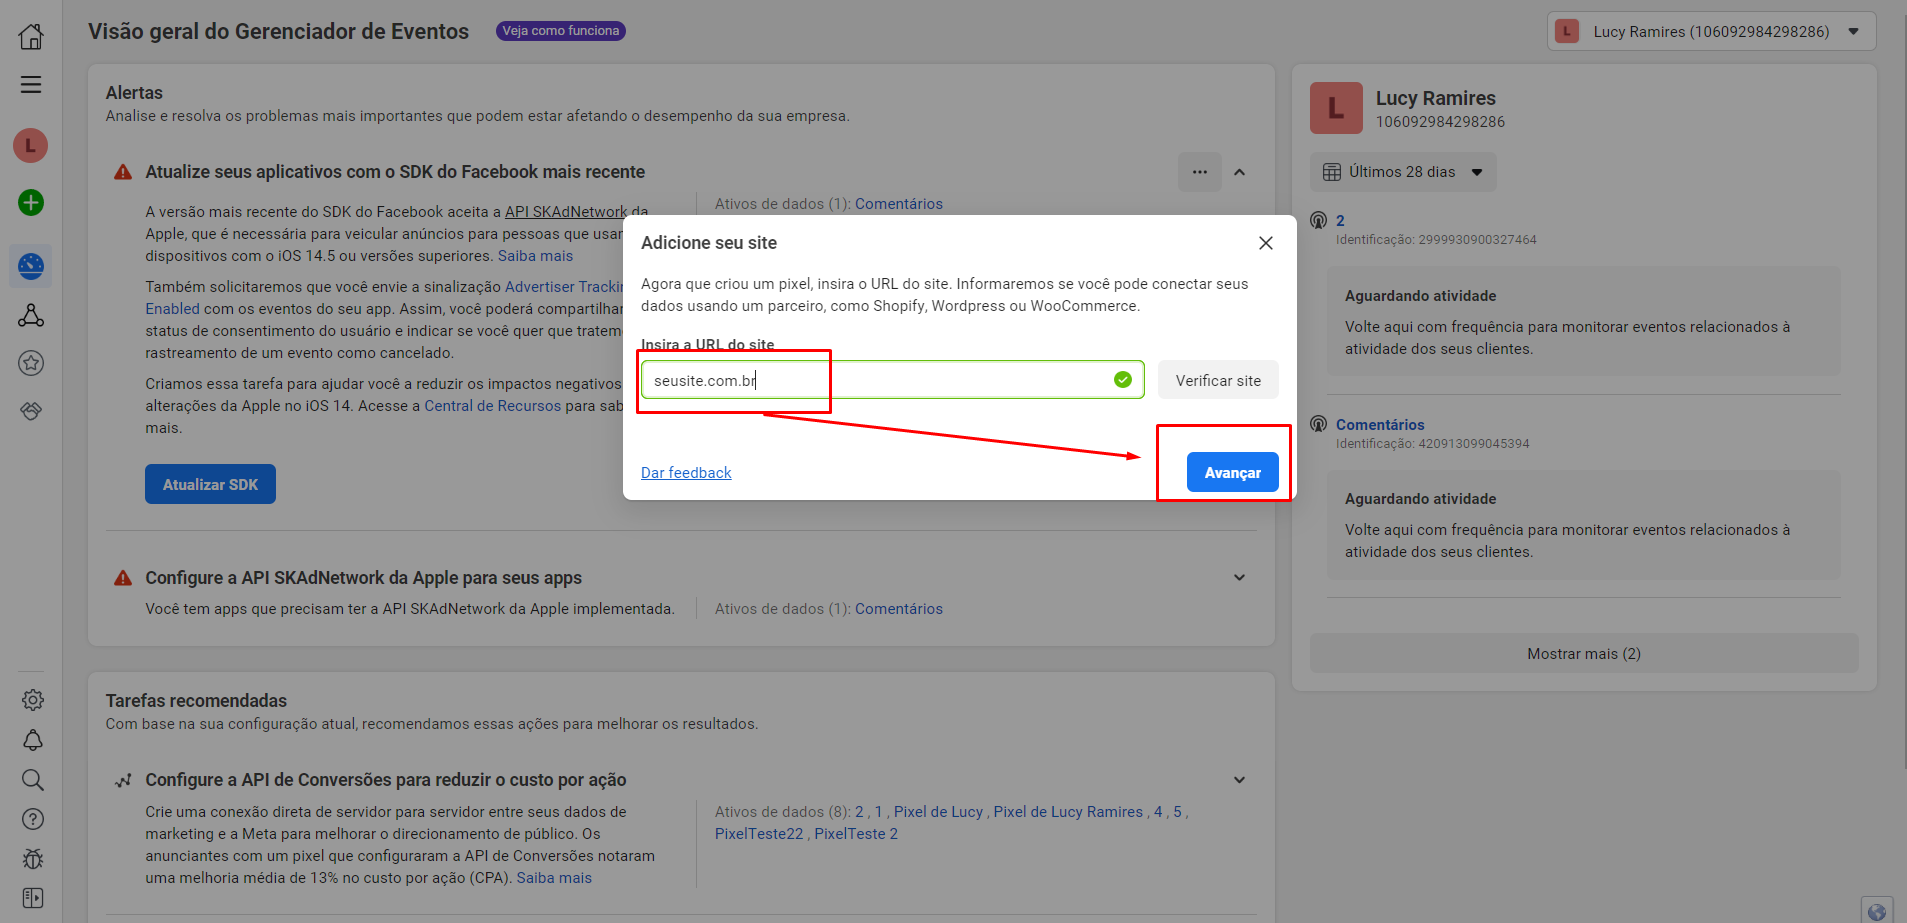Image resolution: width=1907 pixels, height=923 pixels.
Task: Click the pixel icon beside Comentários source
Action: [x=1319, y=424]
